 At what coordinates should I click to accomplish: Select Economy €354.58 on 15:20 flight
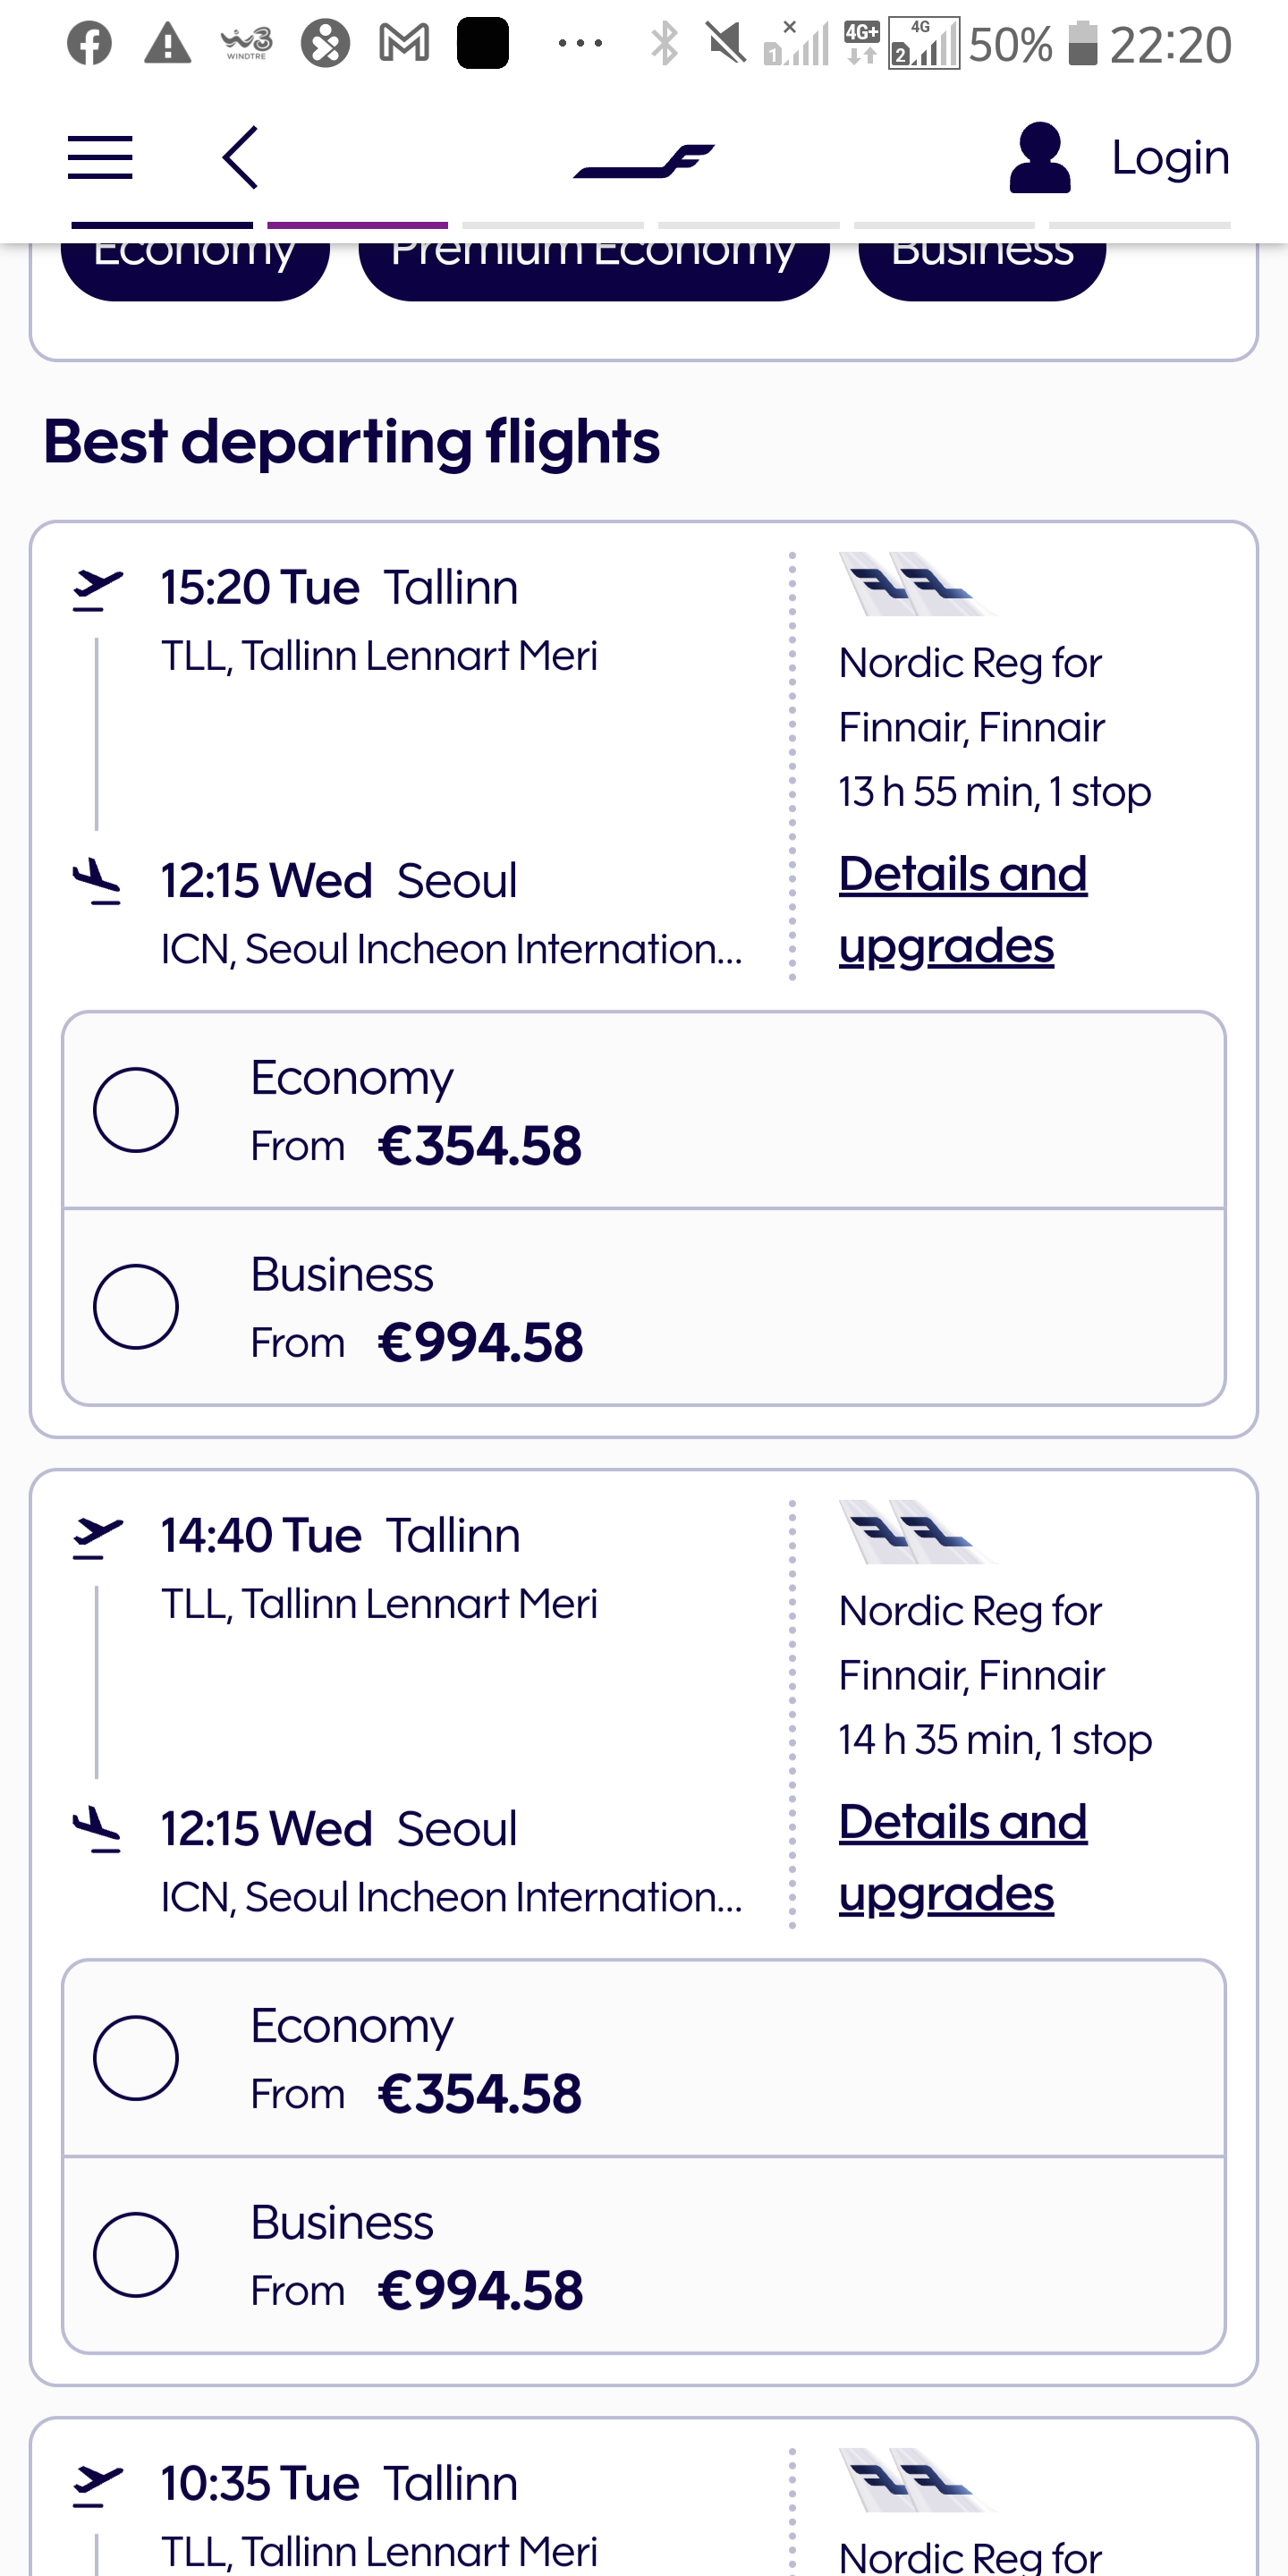click(644, 1110)
